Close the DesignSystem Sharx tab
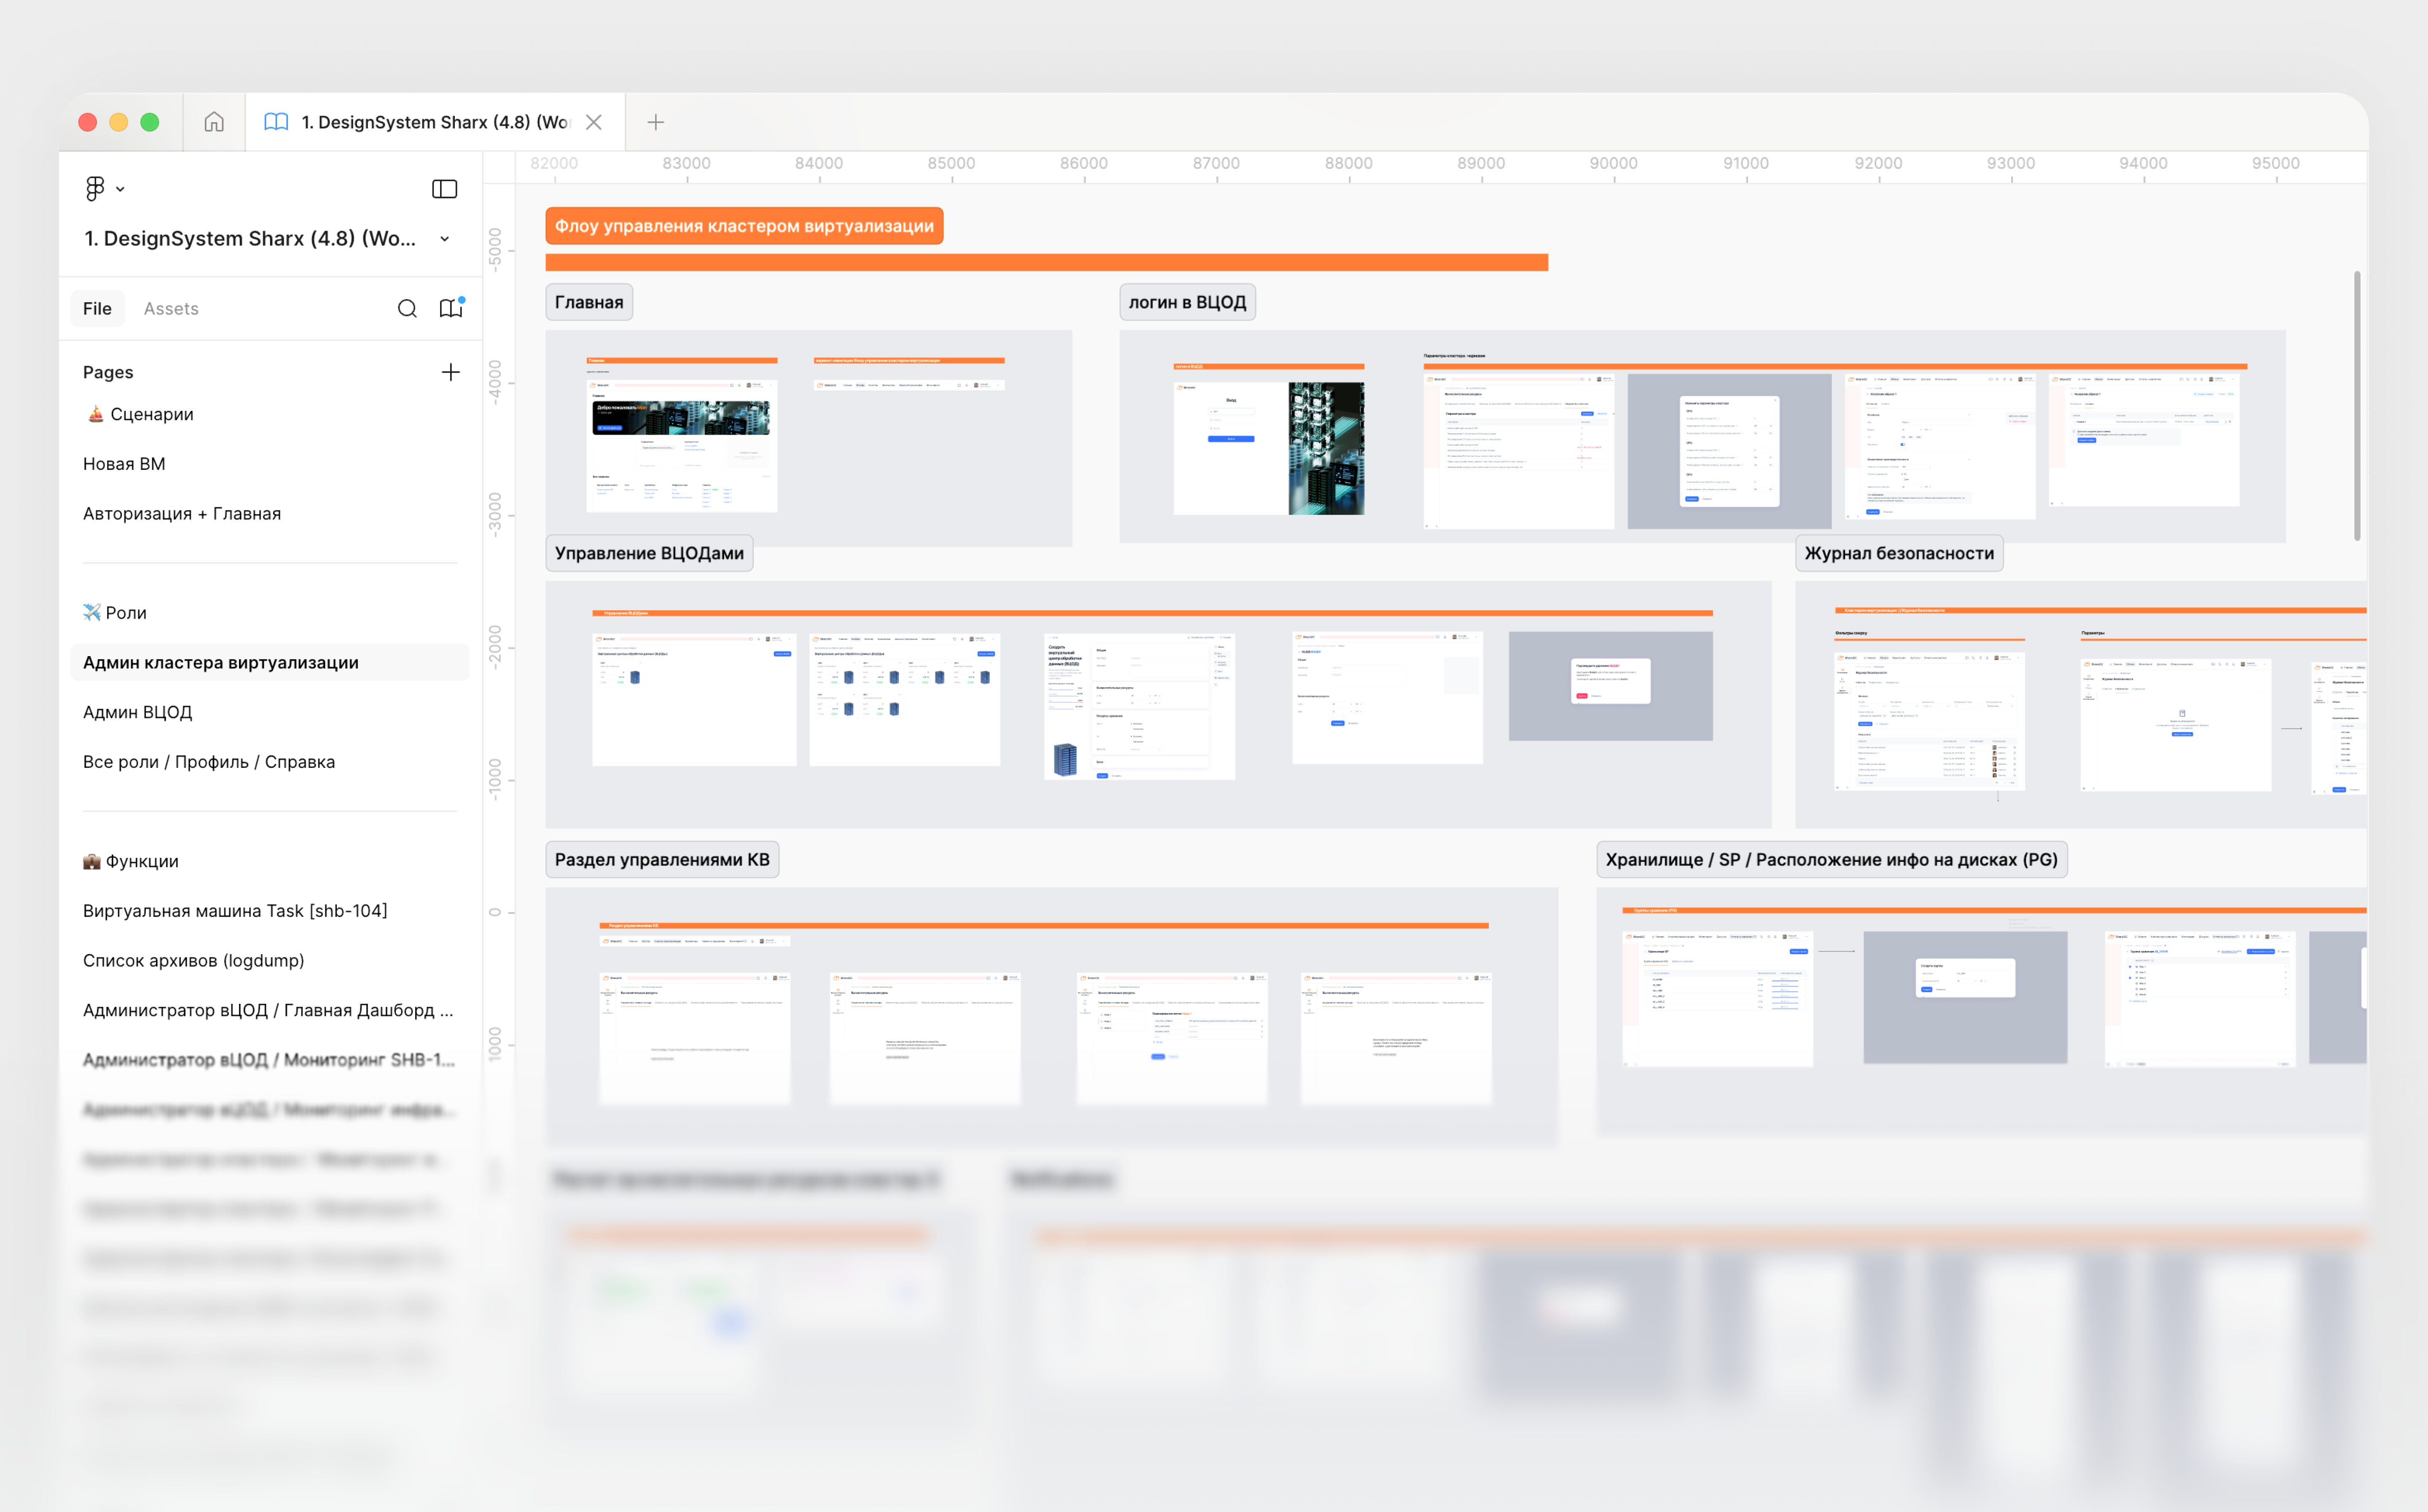The height and width of the screenshot is (1512, 2428). (x=594, y=122)
